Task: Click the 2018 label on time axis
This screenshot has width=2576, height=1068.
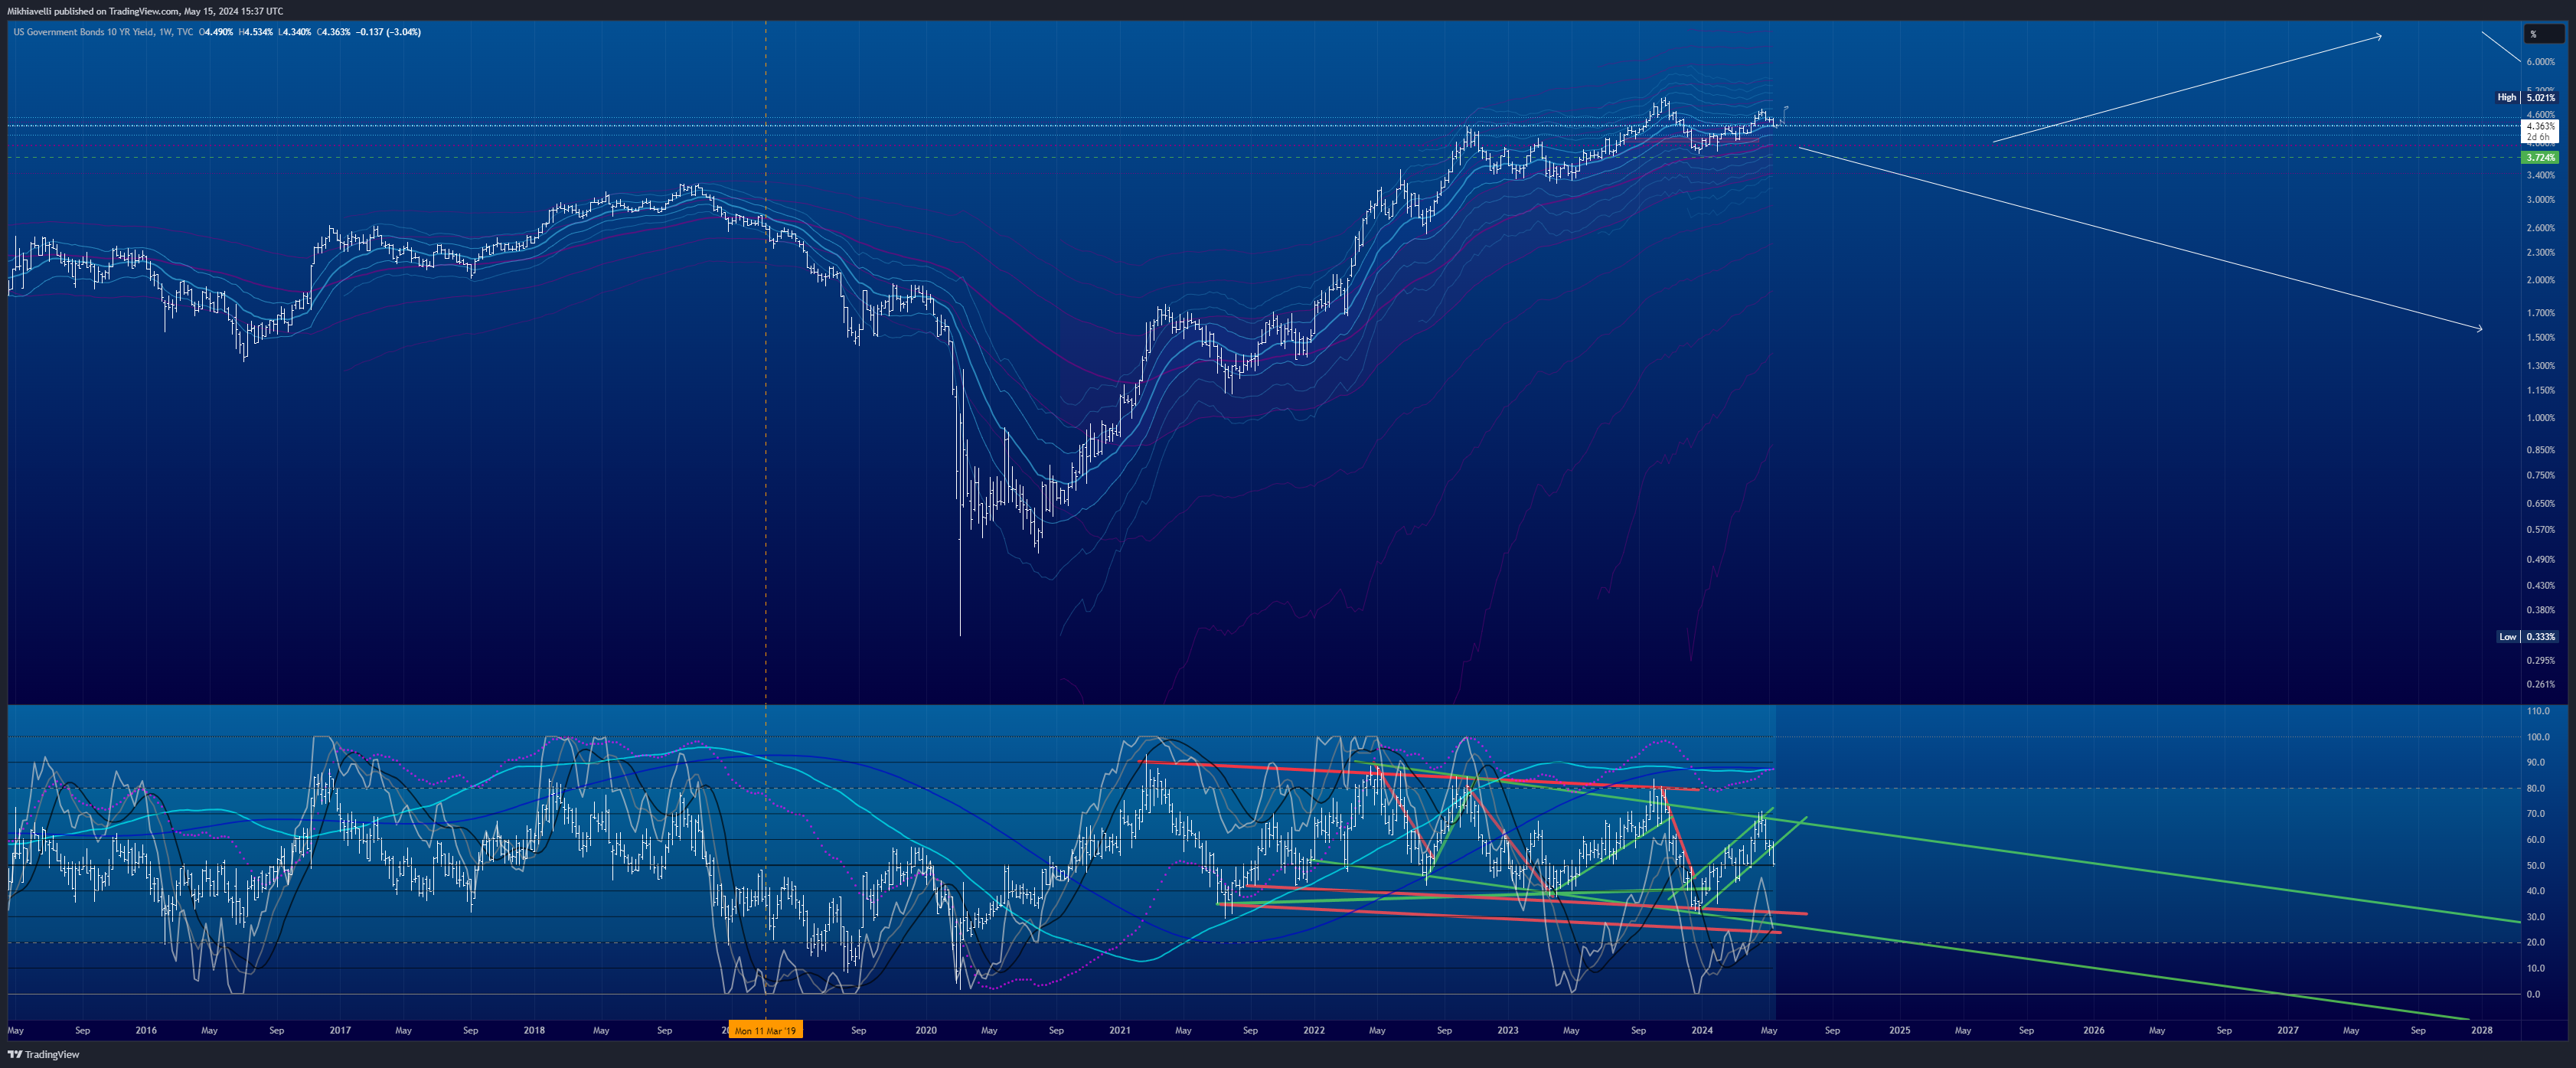Action: (534, 1030)
